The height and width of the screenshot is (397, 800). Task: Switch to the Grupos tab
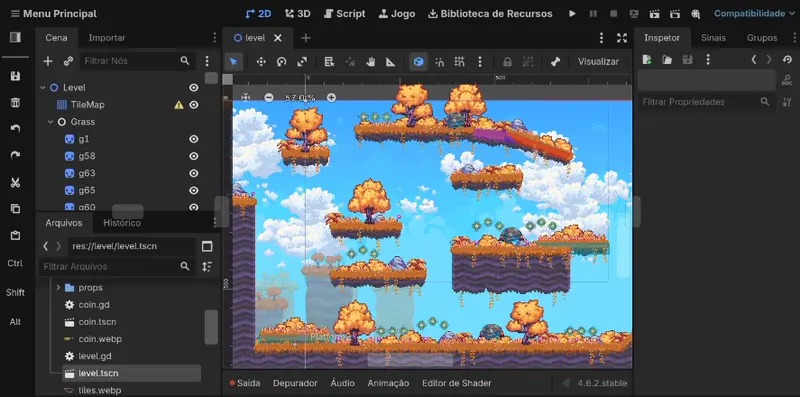point(762,38)
